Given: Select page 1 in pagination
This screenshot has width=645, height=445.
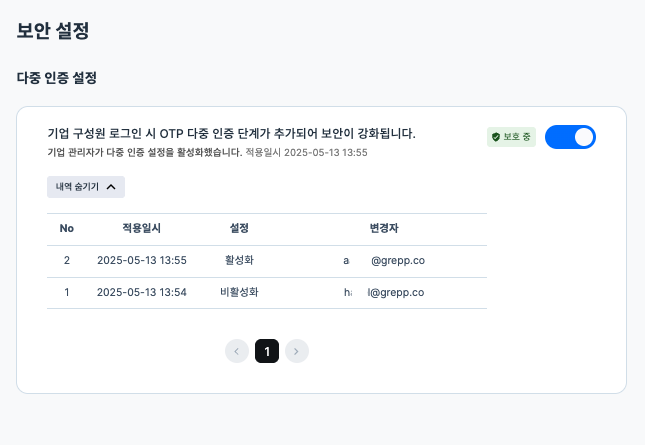Looking at the screenshot, I should tap(267, 351).
